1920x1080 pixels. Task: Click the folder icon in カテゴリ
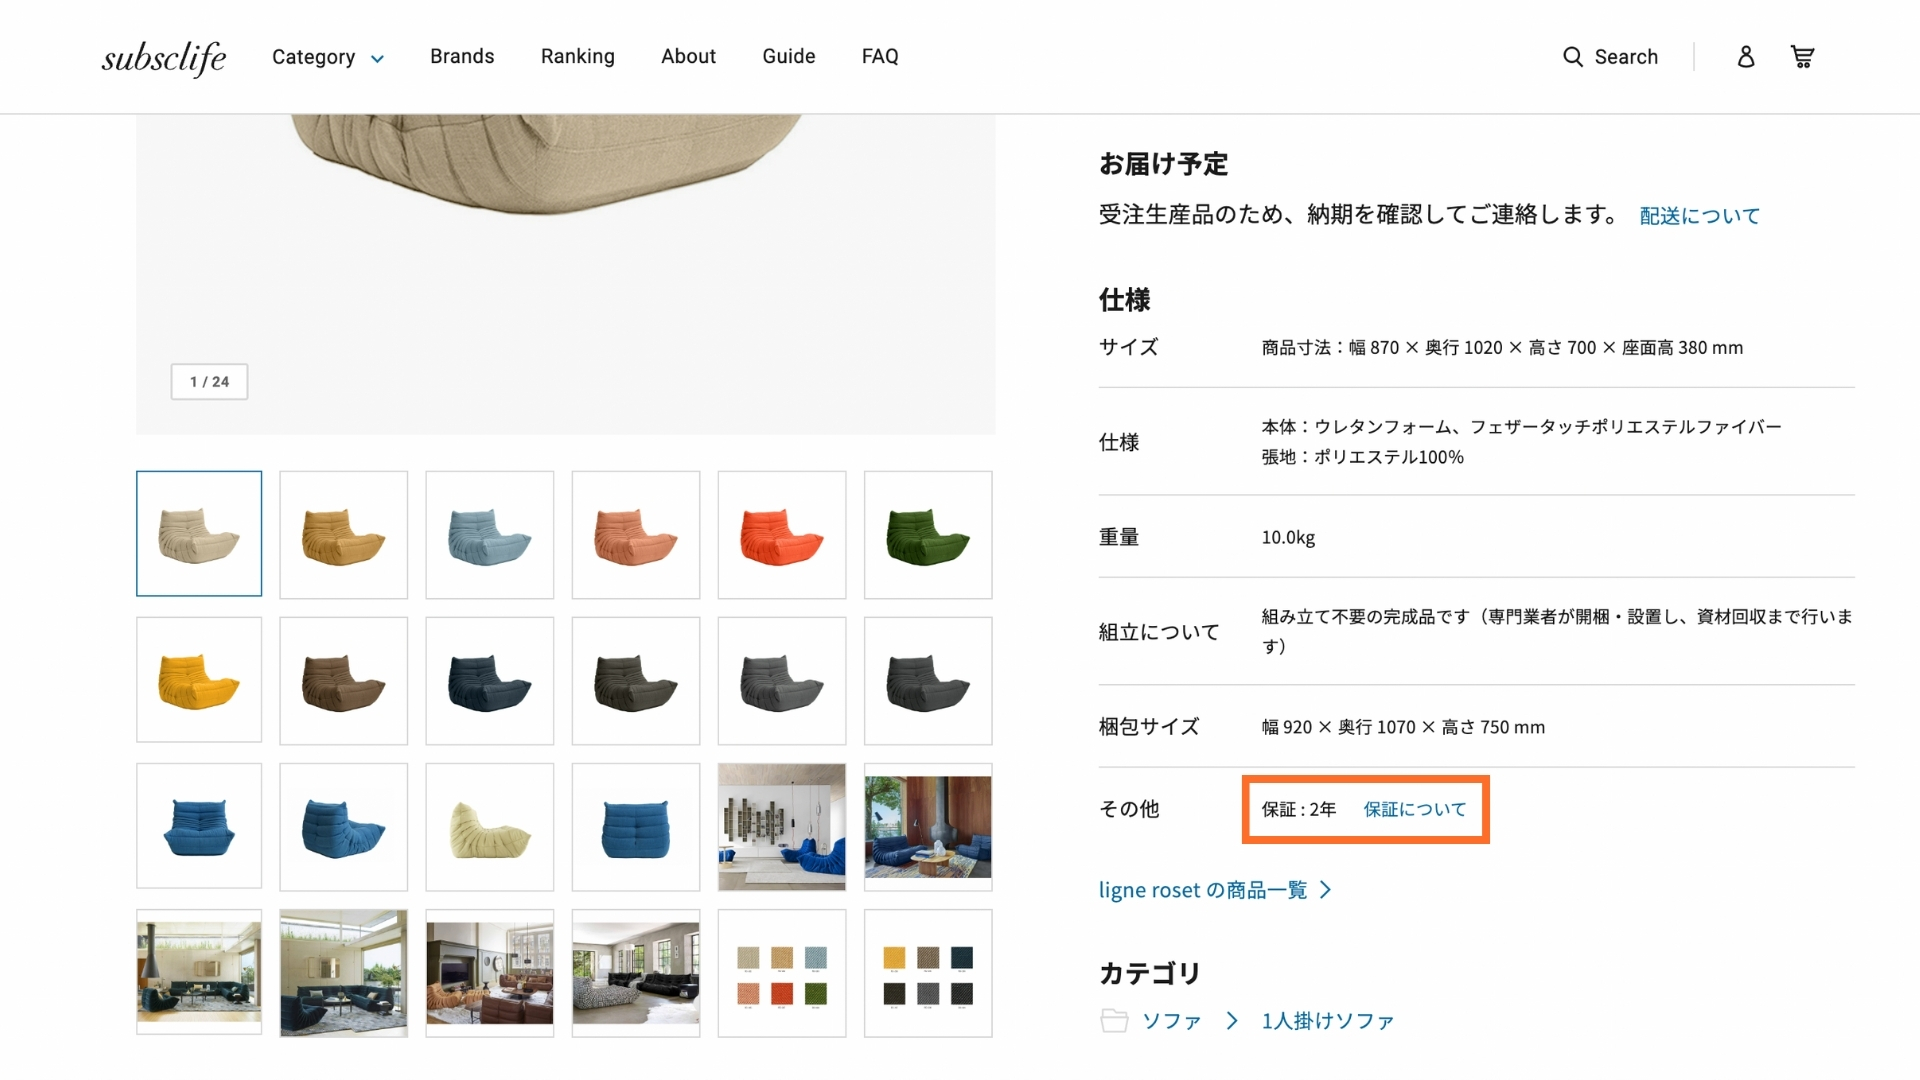point(1114,1021)
